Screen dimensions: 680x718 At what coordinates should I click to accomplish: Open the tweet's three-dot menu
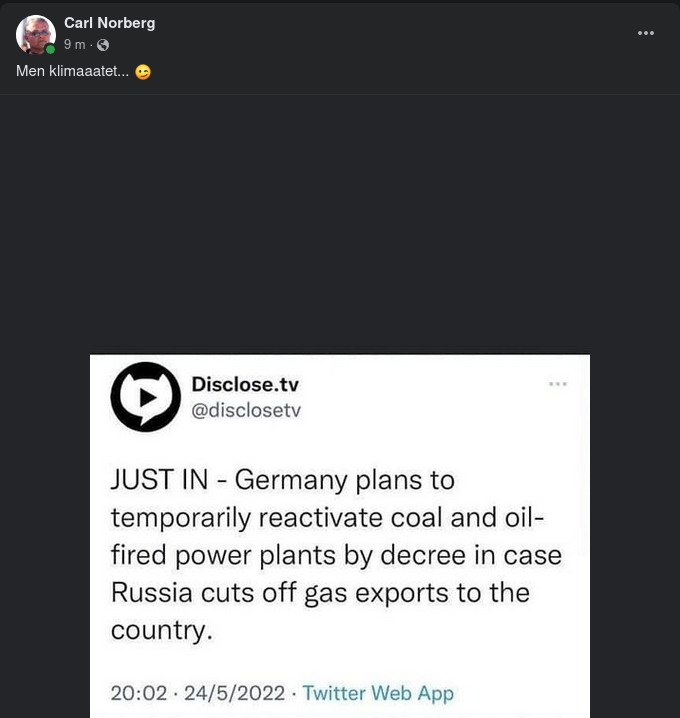(x=558, y=384)
